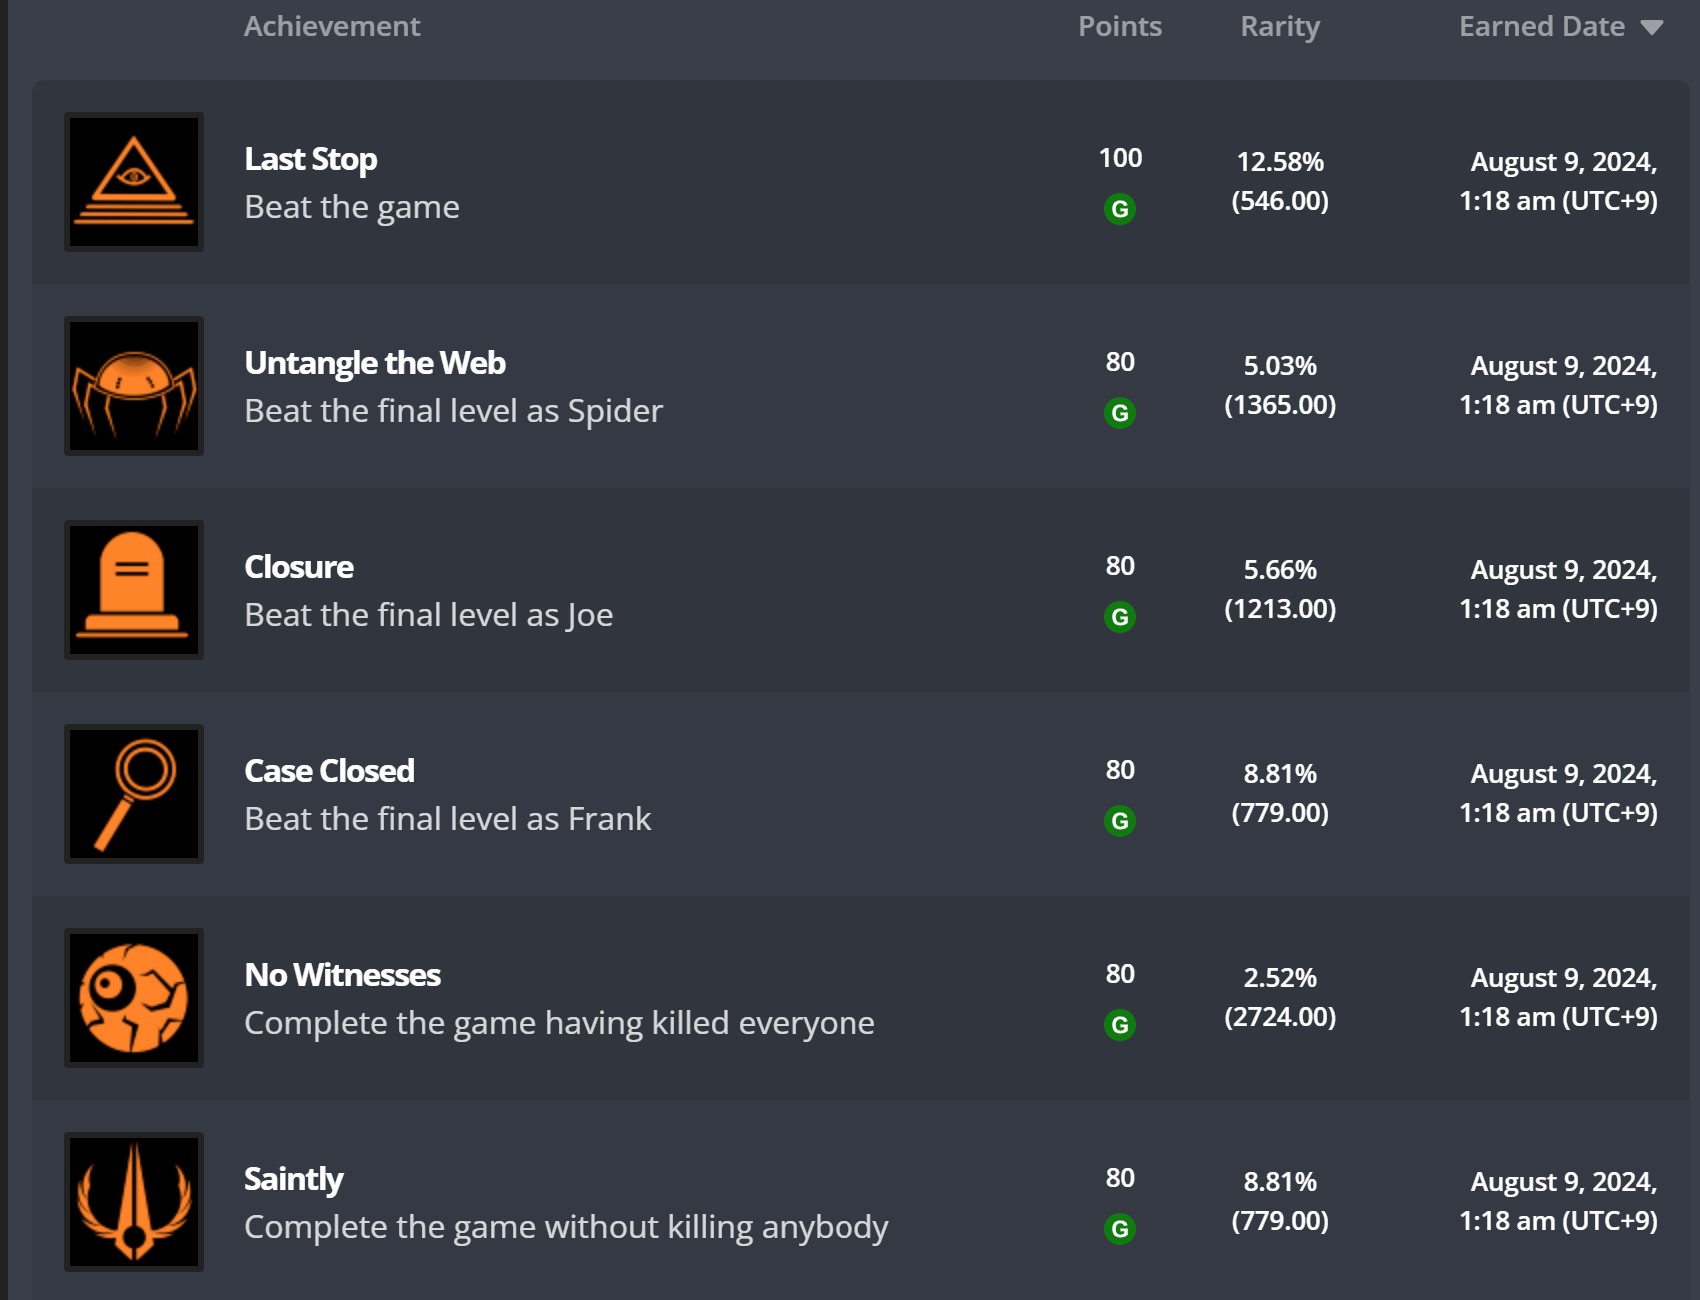Toggle sort arrow next to Earned Date

coord(1652,28)
